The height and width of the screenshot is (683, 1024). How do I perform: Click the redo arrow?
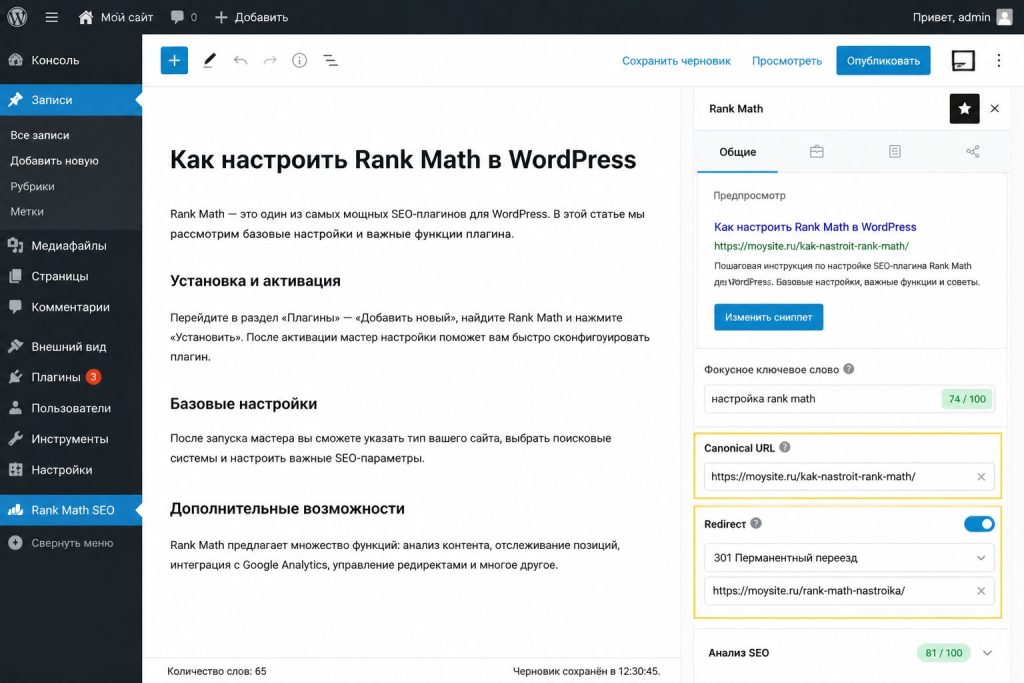(270, 61)
